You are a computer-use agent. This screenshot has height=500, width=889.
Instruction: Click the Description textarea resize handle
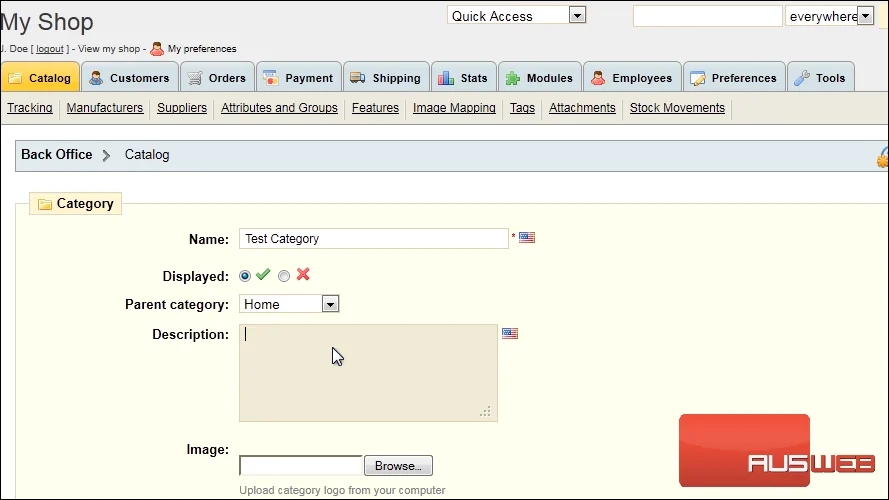(x=485, y=412)
